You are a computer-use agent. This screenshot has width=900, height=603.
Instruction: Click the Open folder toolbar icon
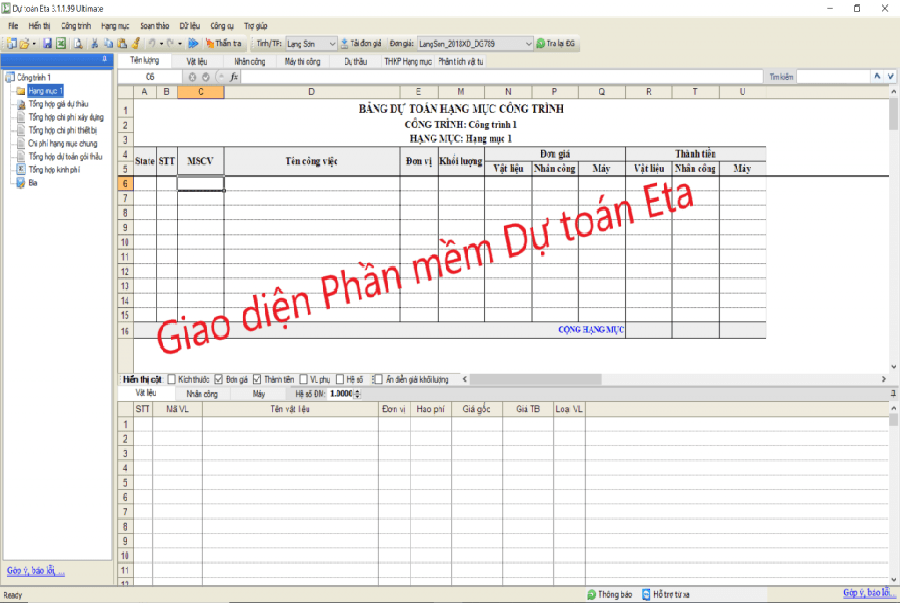tap(24, 44)
